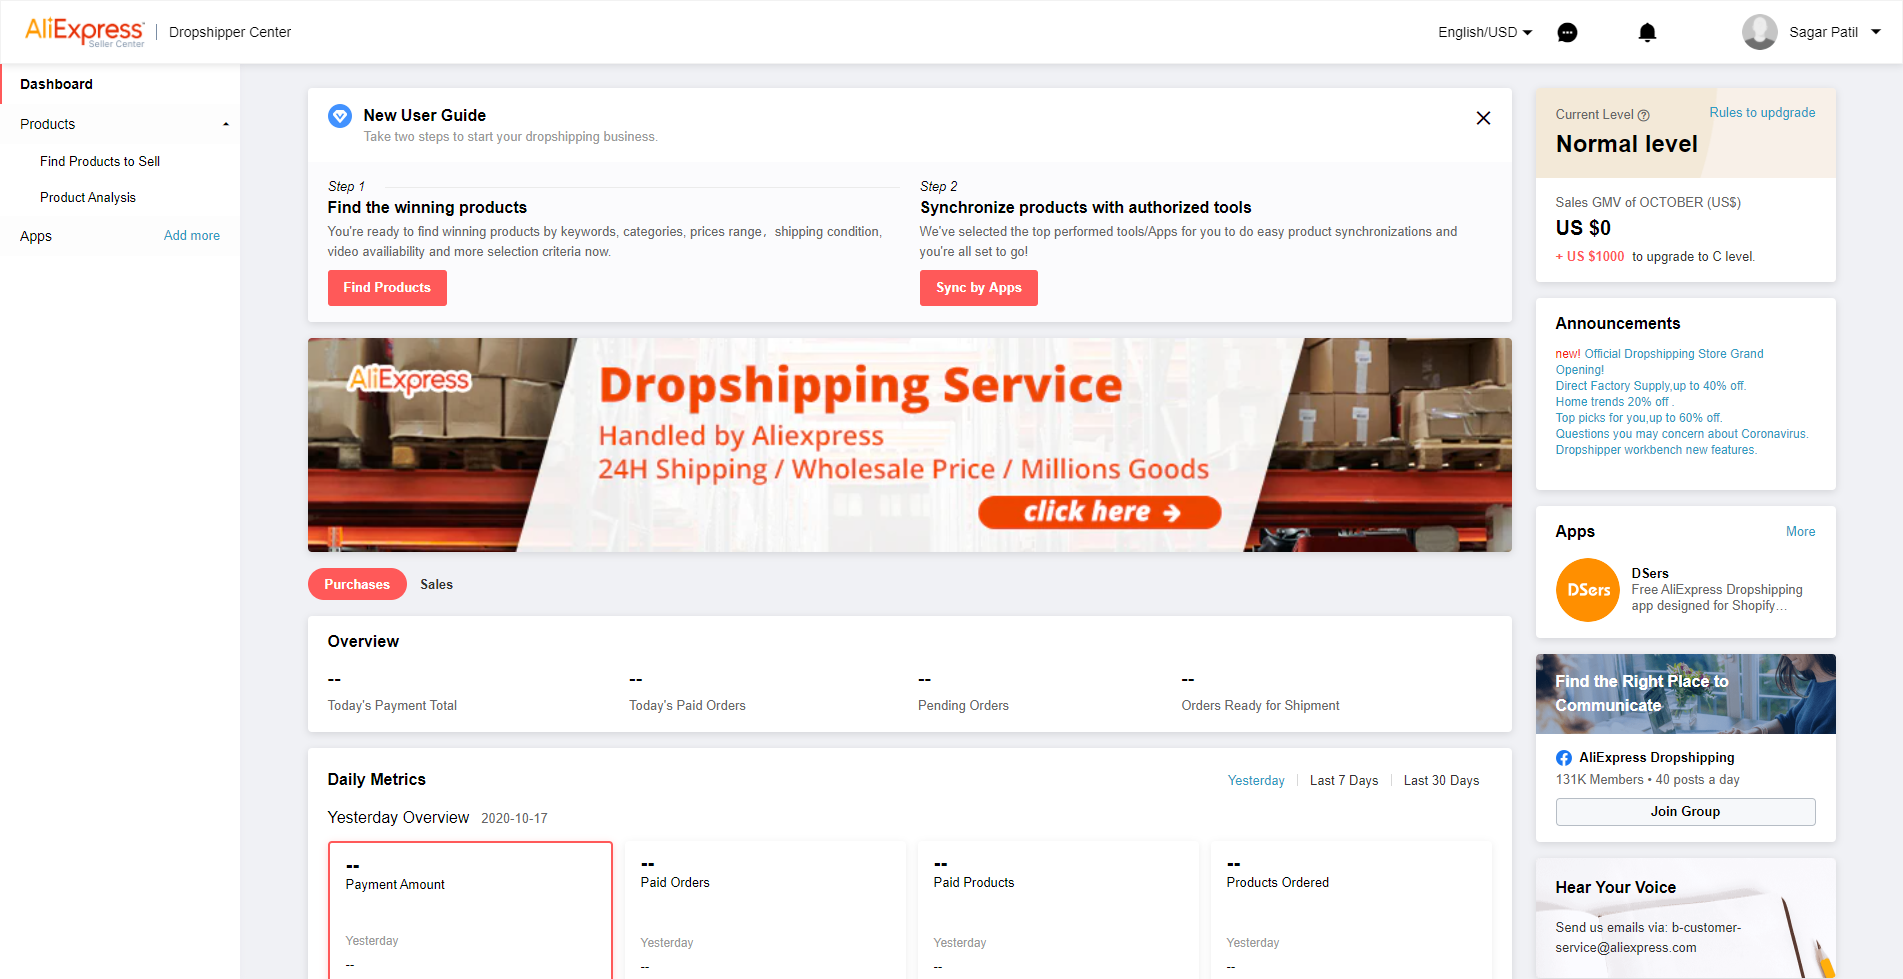
Task: Click the Dropshipping Service banner
Action: [x=910, y=445]
